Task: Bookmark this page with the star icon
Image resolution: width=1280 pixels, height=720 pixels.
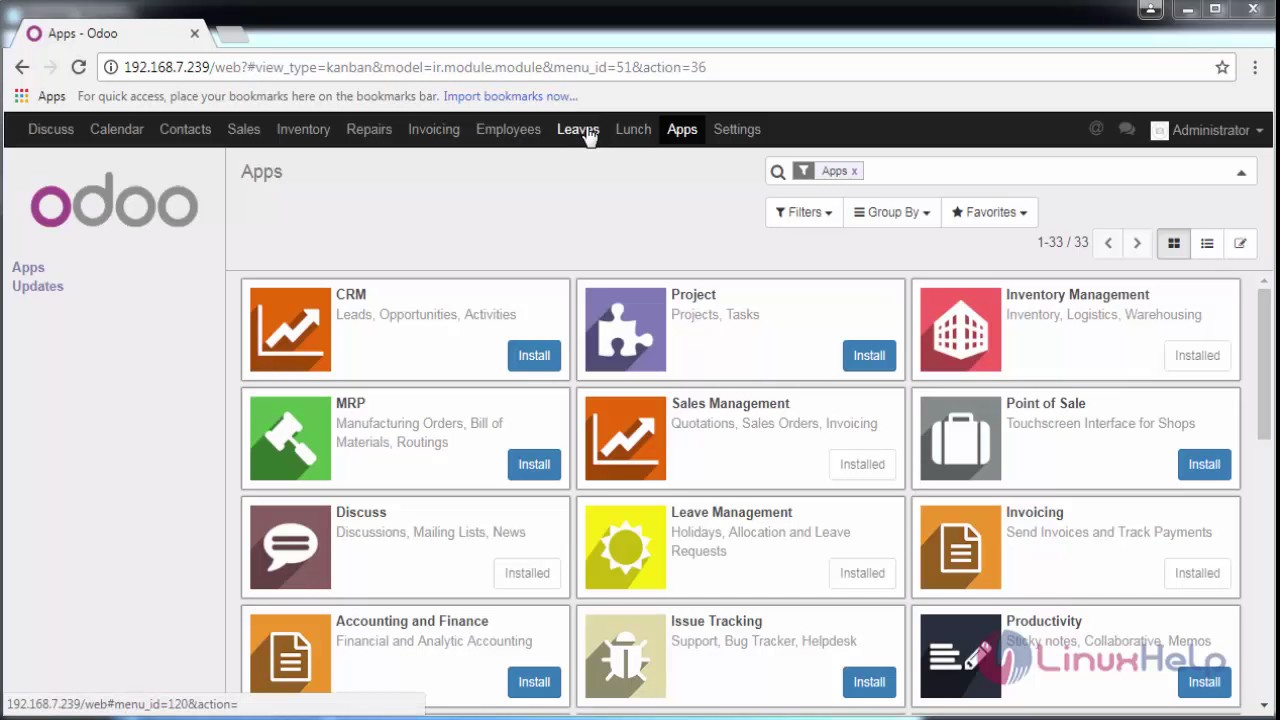Action: point(1222,67)
